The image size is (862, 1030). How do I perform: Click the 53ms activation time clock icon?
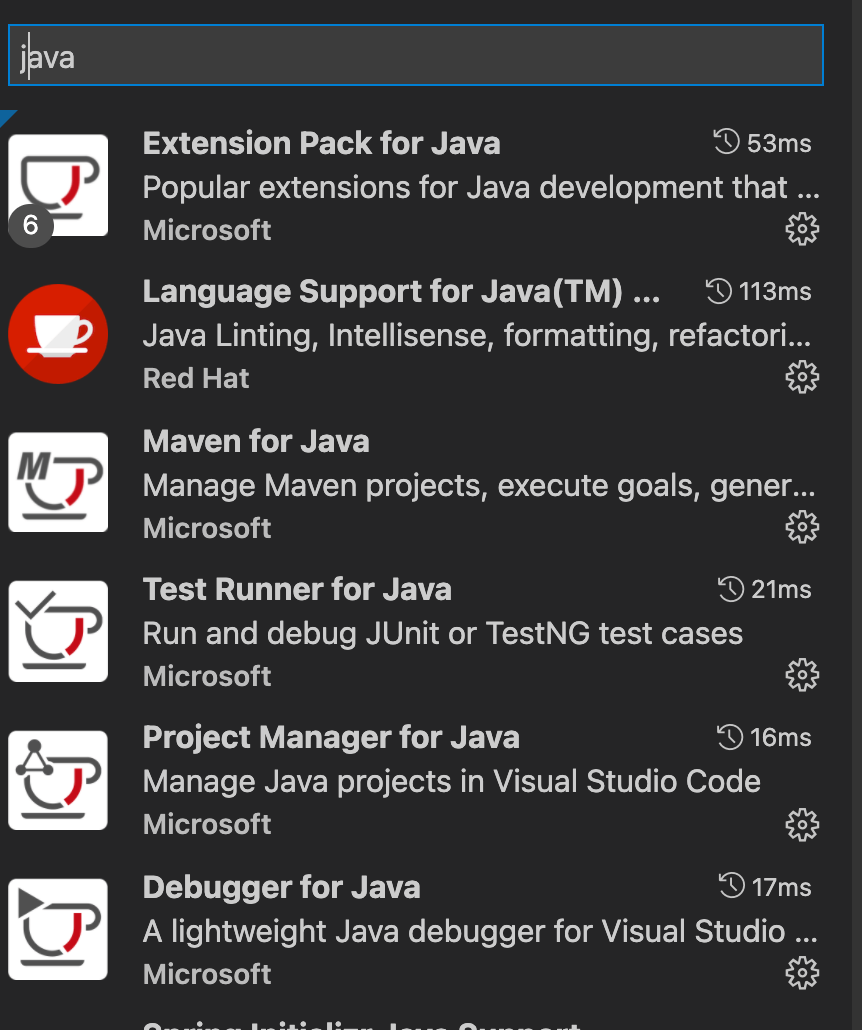727,142
